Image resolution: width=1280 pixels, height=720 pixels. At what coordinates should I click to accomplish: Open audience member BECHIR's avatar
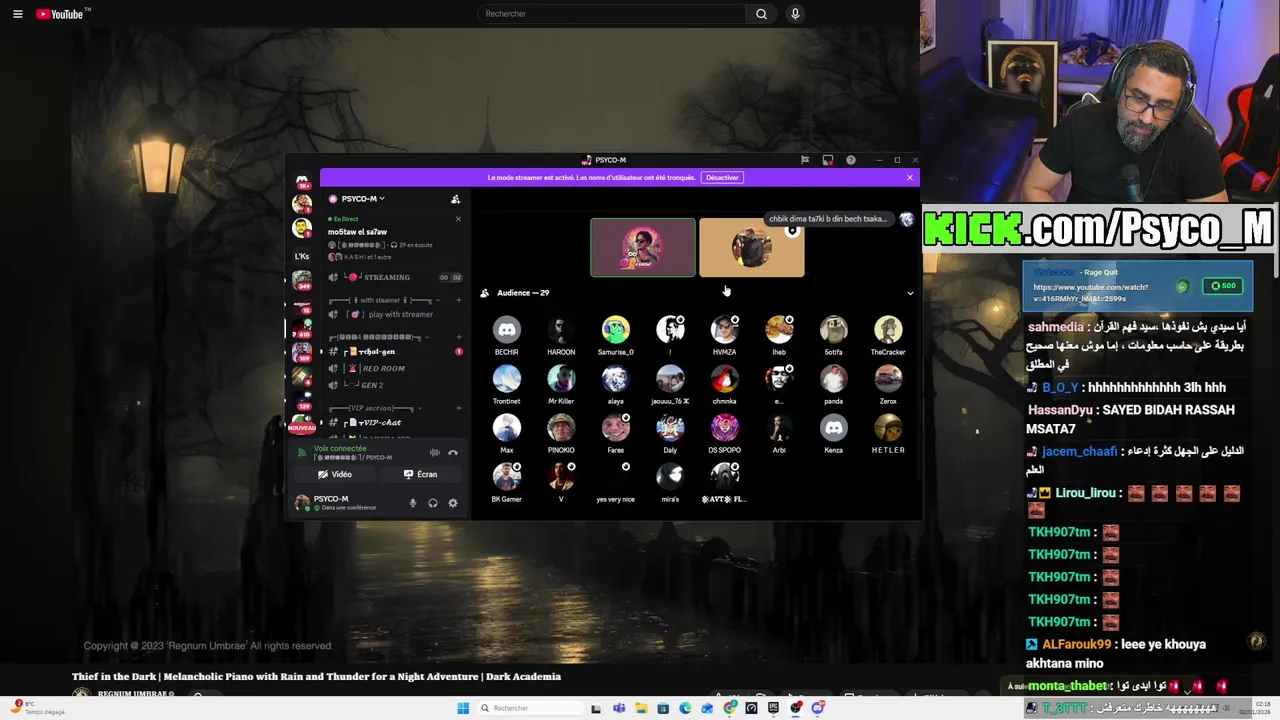[x=507, y=330]
